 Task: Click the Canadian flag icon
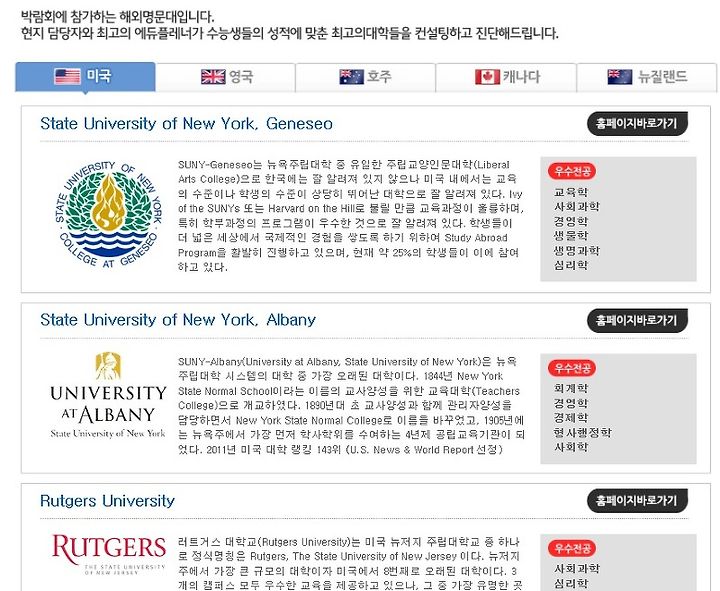coord(487,77)
